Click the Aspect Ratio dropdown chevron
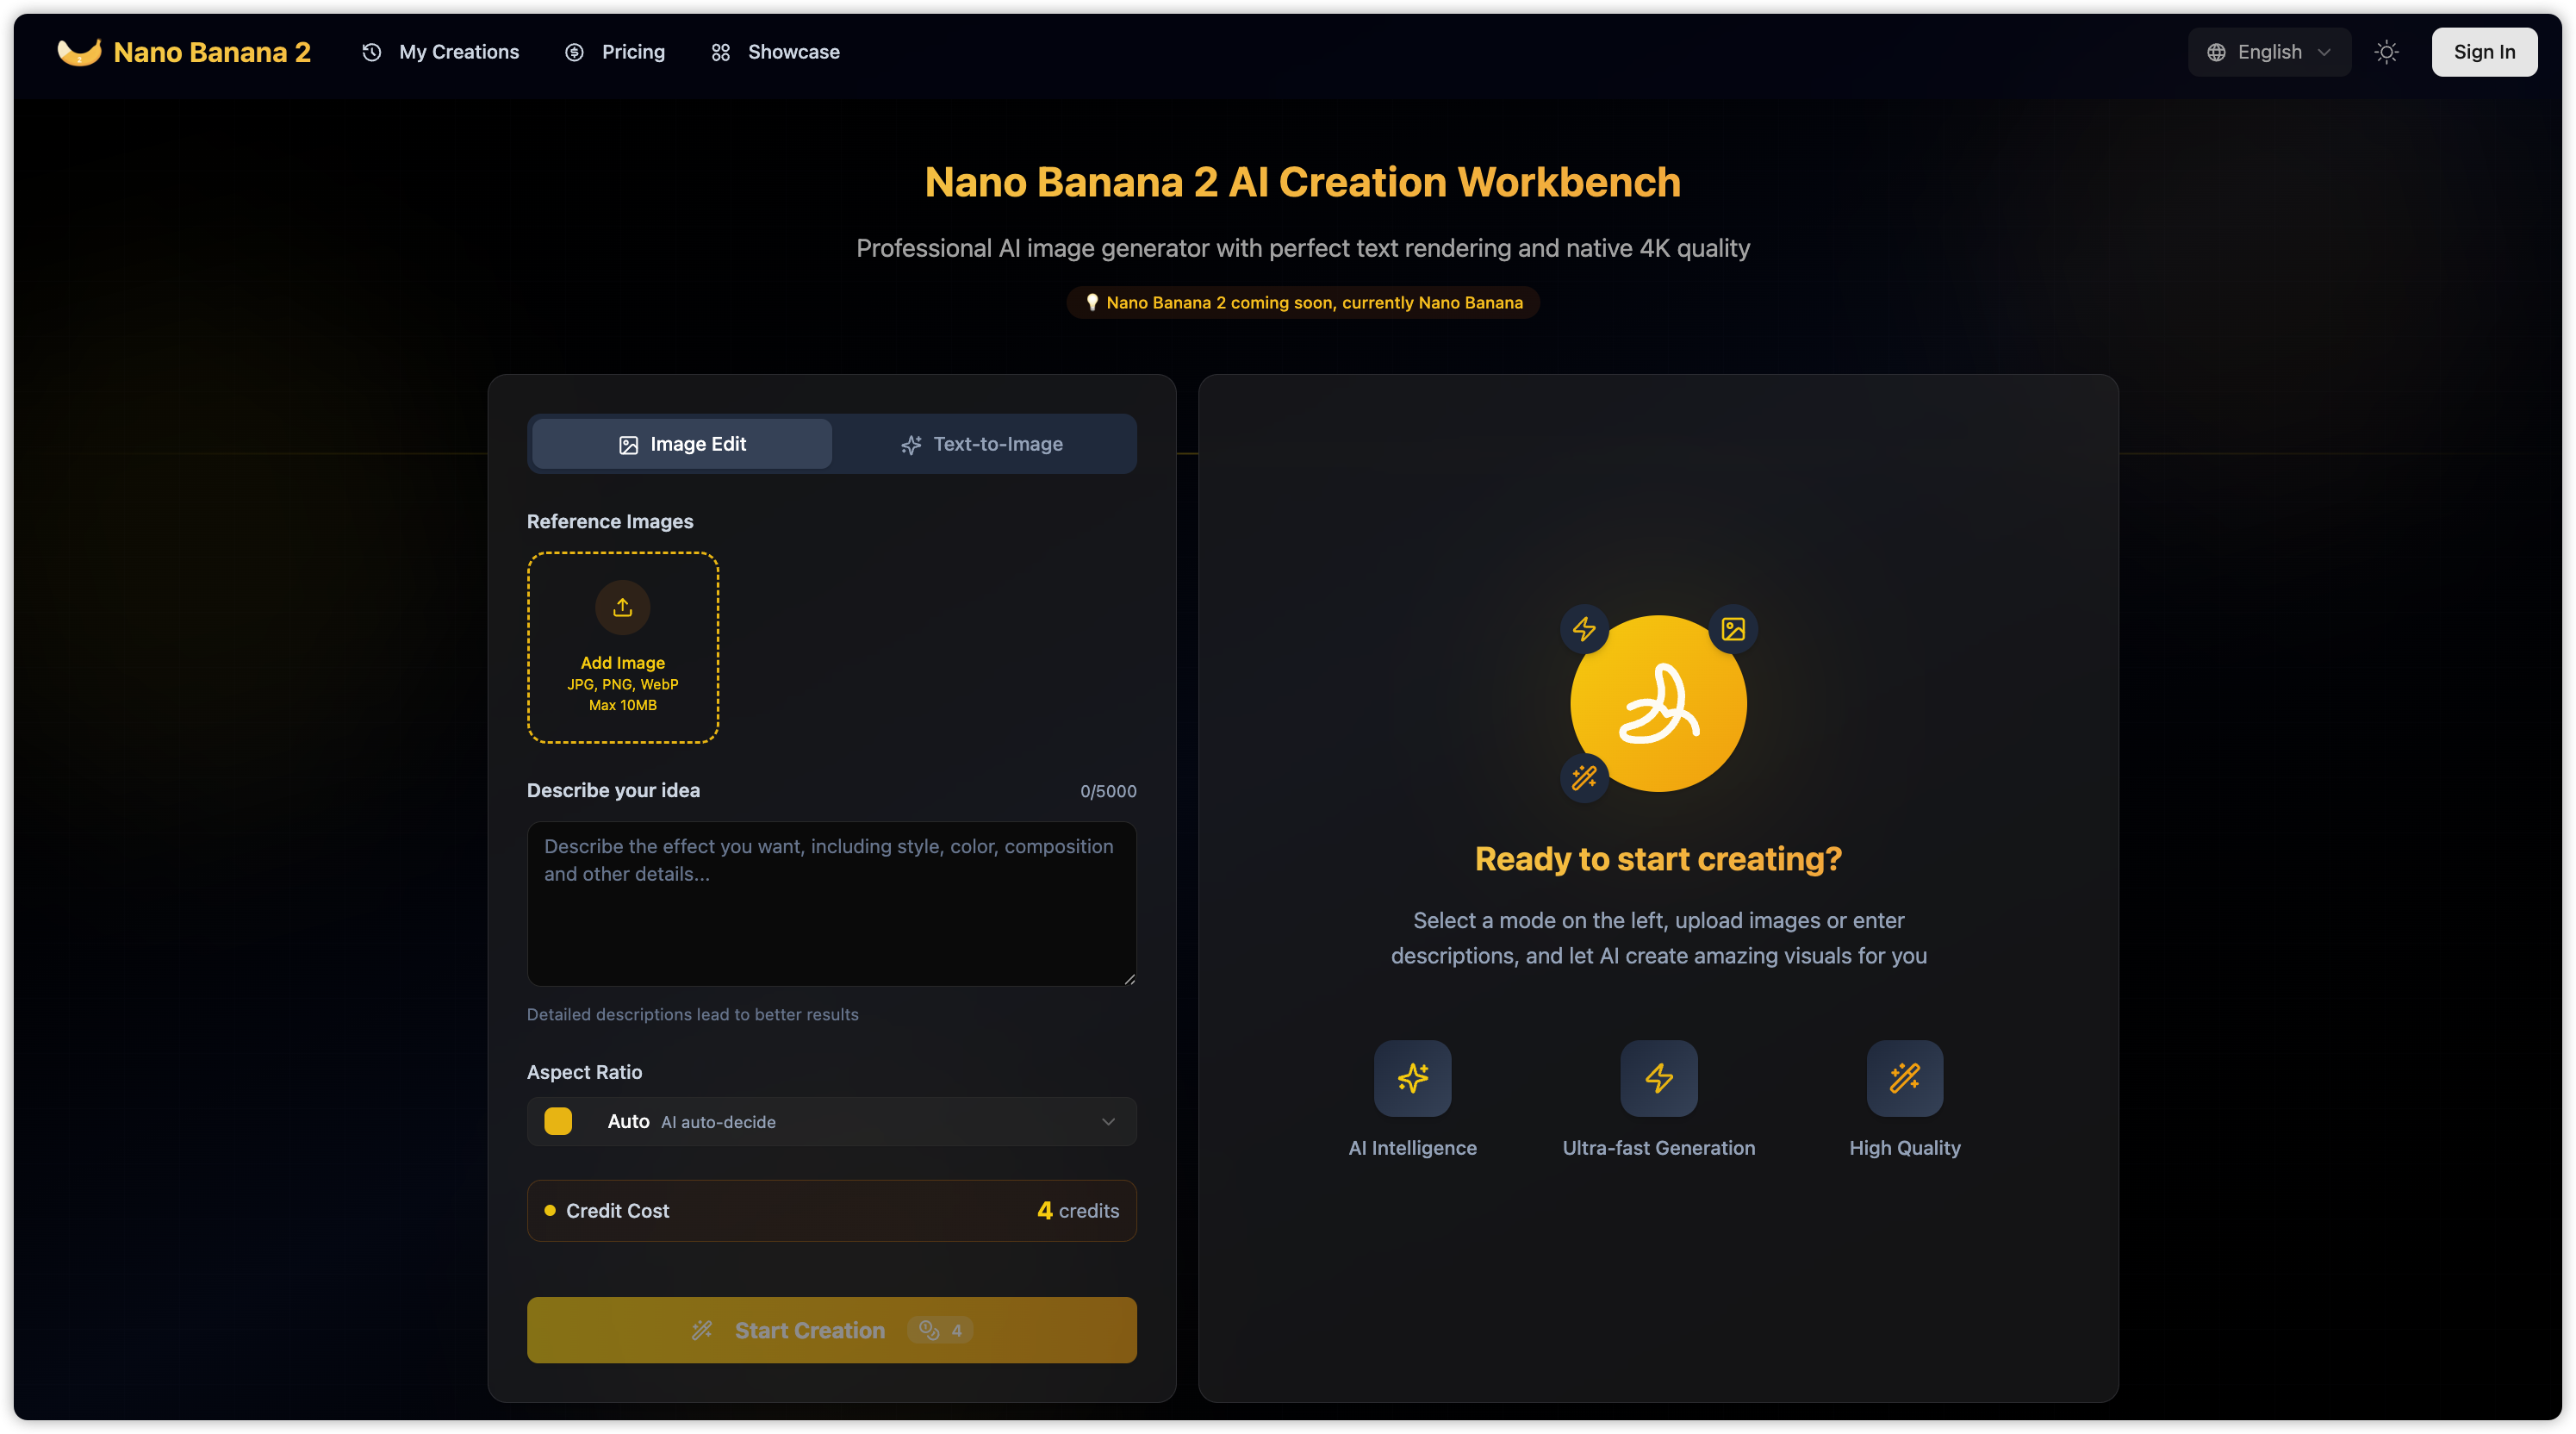Image resolution: width=2576 pixels, height=1434 pixels. click(x=1108, y=1122)
